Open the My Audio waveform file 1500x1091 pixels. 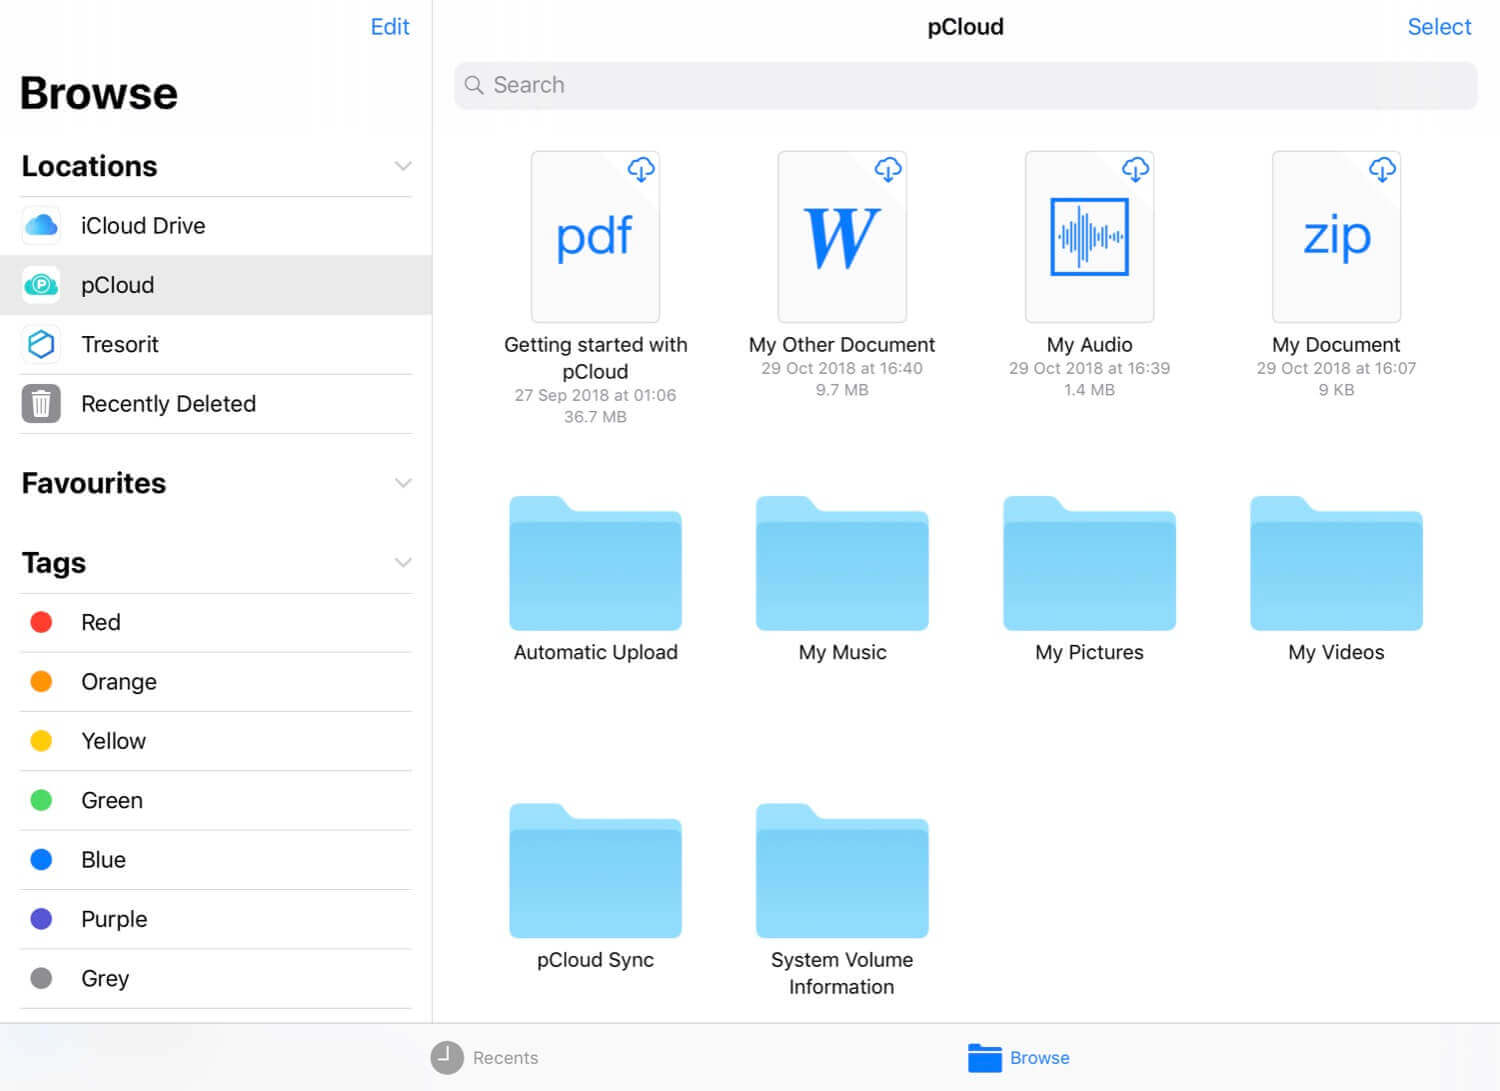point(1089,238)
